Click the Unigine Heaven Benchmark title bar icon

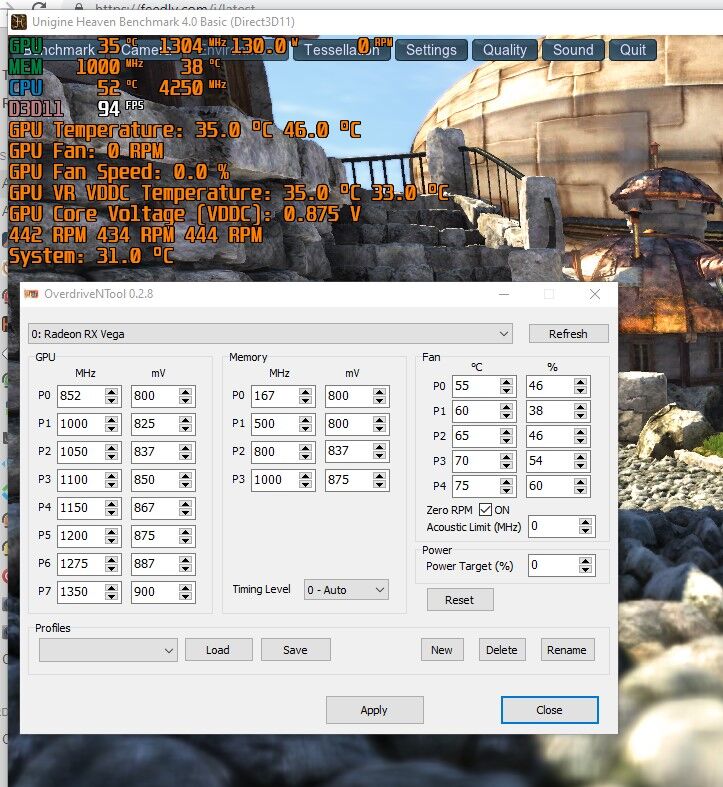click(x=19, y=22)
